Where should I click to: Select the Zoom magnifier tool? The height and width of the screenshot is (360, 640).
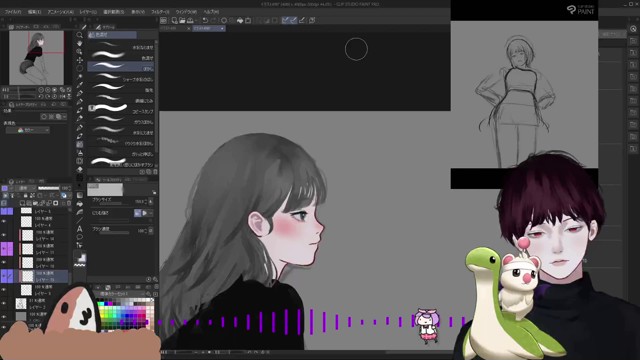(80, 35)
